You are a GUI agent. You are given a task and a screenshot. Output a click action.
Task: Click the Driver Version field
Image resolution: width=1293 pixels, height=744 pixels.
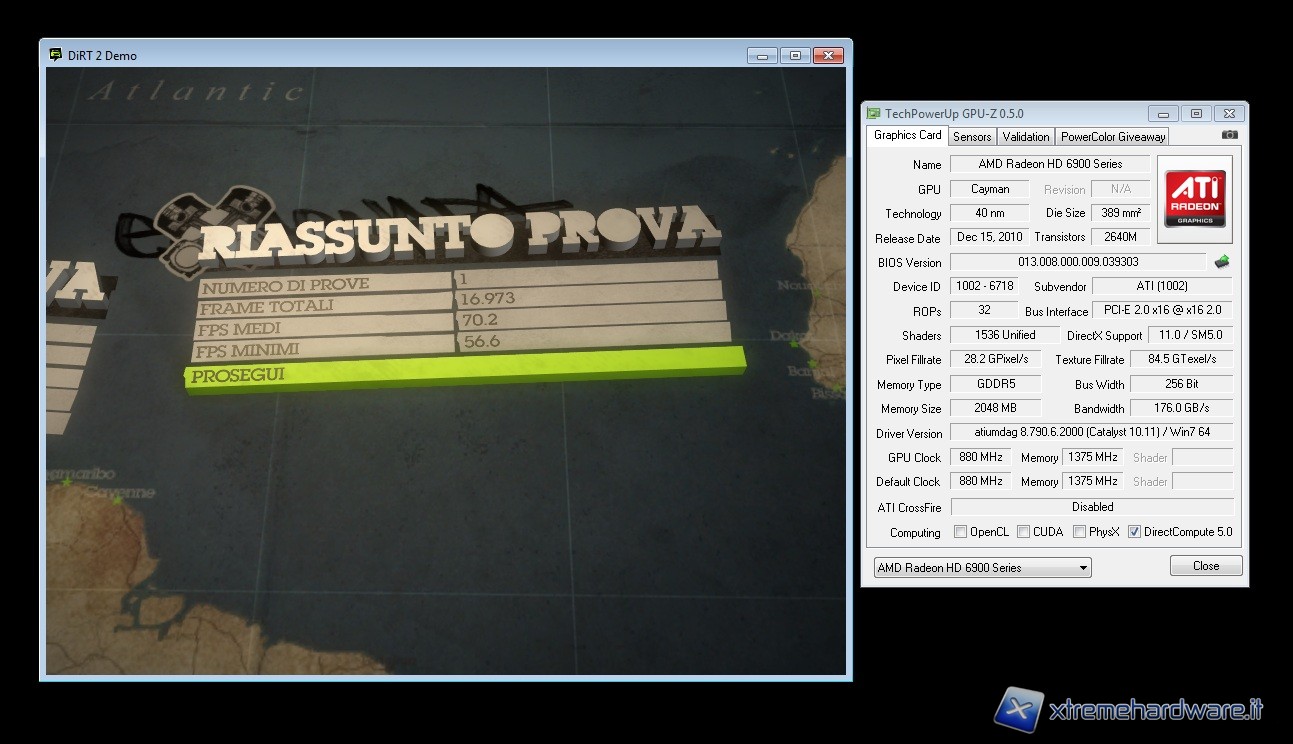click(x=1090, y=433)
